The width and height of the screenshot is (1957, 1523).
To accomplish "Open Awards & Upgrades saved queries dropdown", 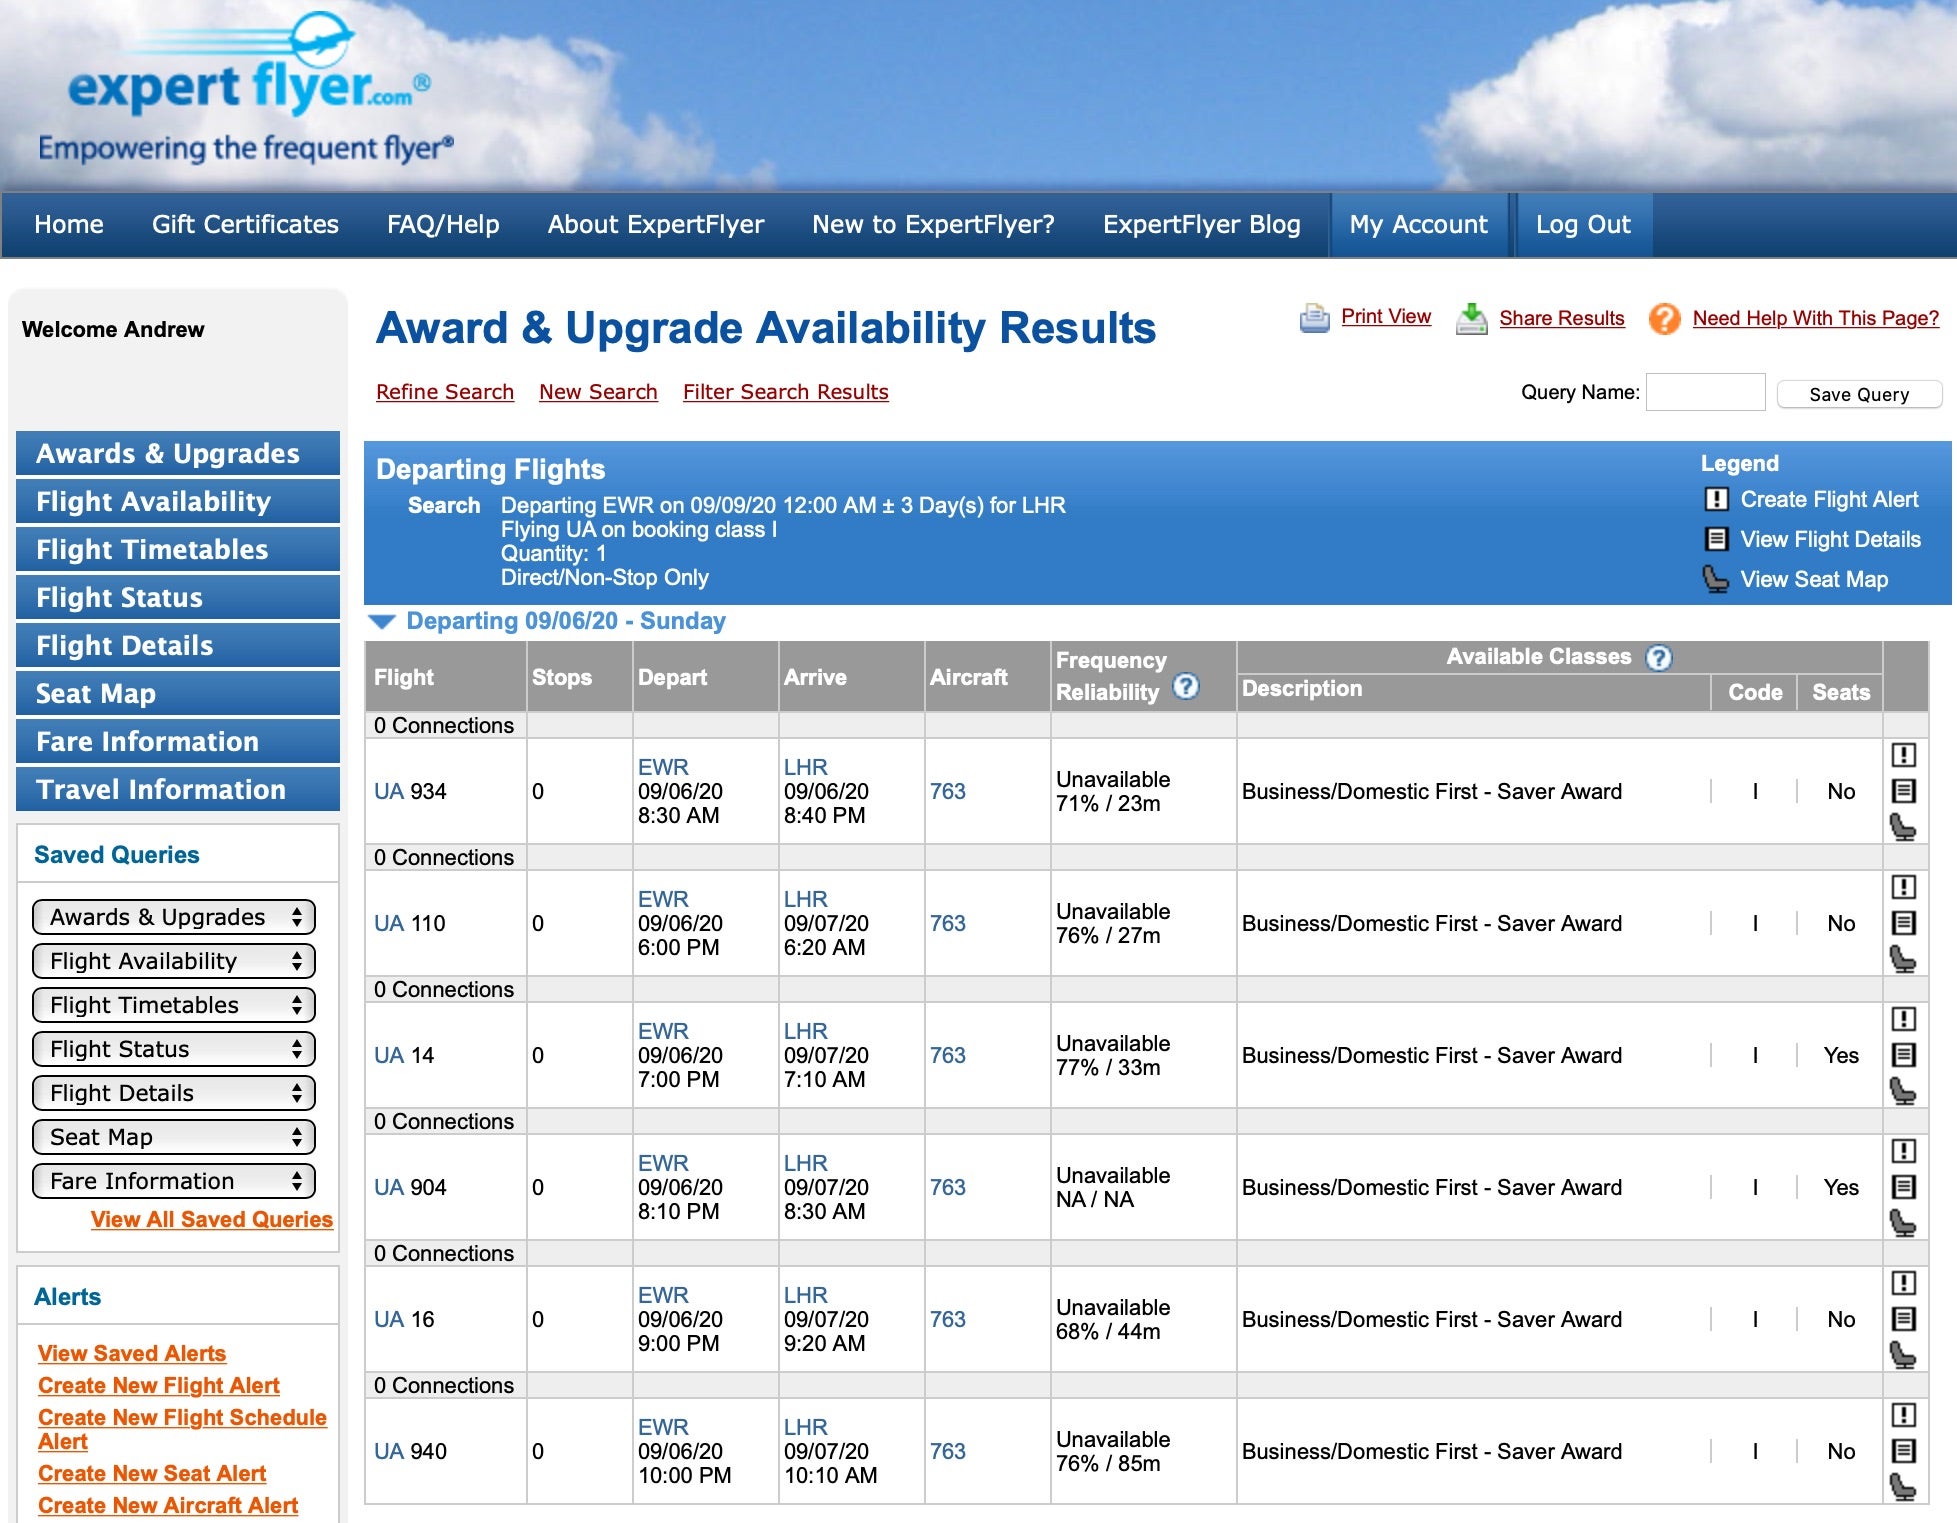I will tap(174, 917).
